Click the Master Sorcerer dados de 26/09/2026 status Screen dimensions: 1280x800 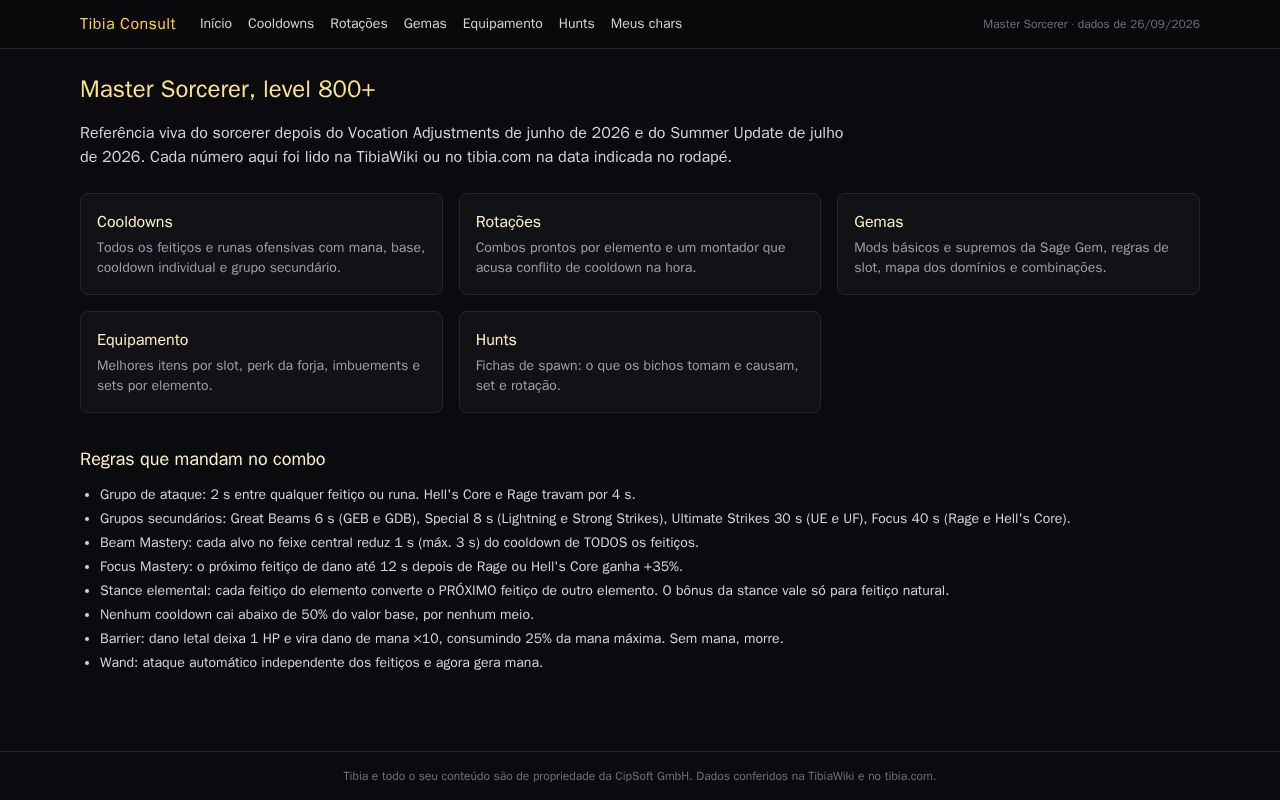[1091, 24]
